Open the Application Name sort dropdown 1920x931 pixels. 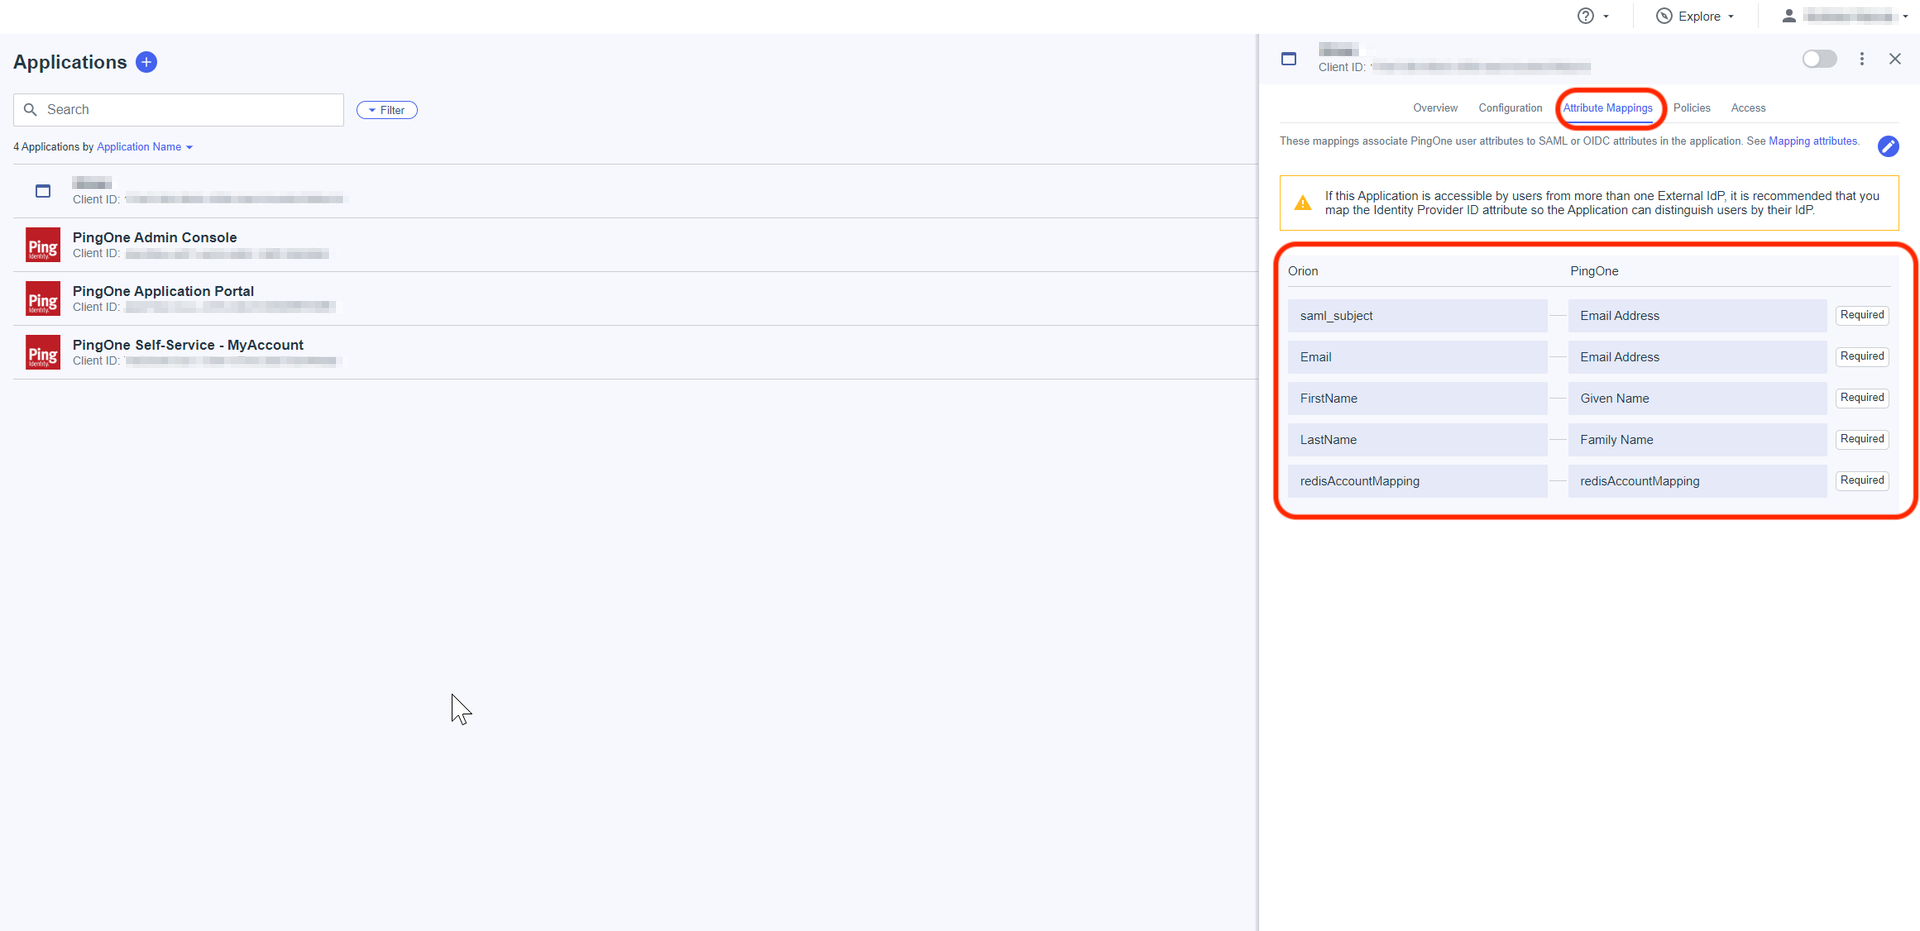[144, 147]
